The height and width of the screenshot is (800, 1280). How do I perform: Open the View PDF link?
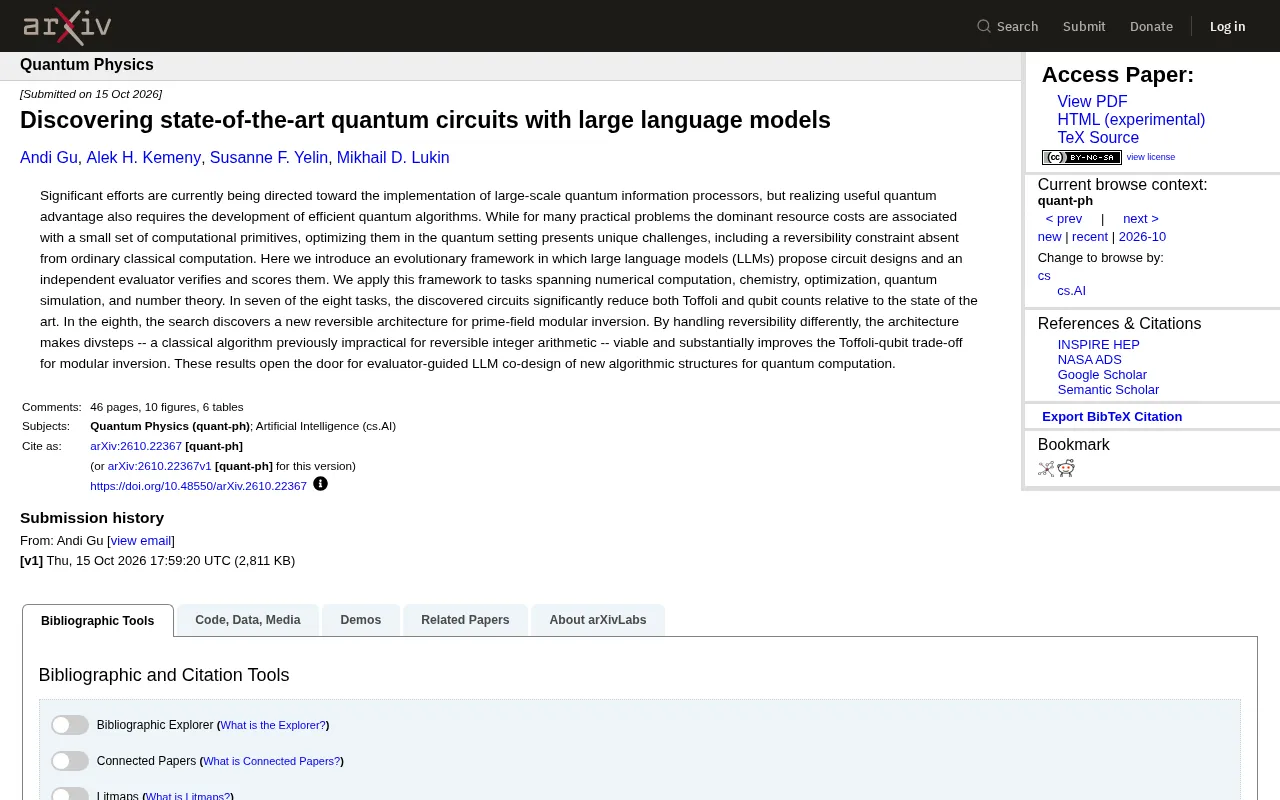[1092, 102]
